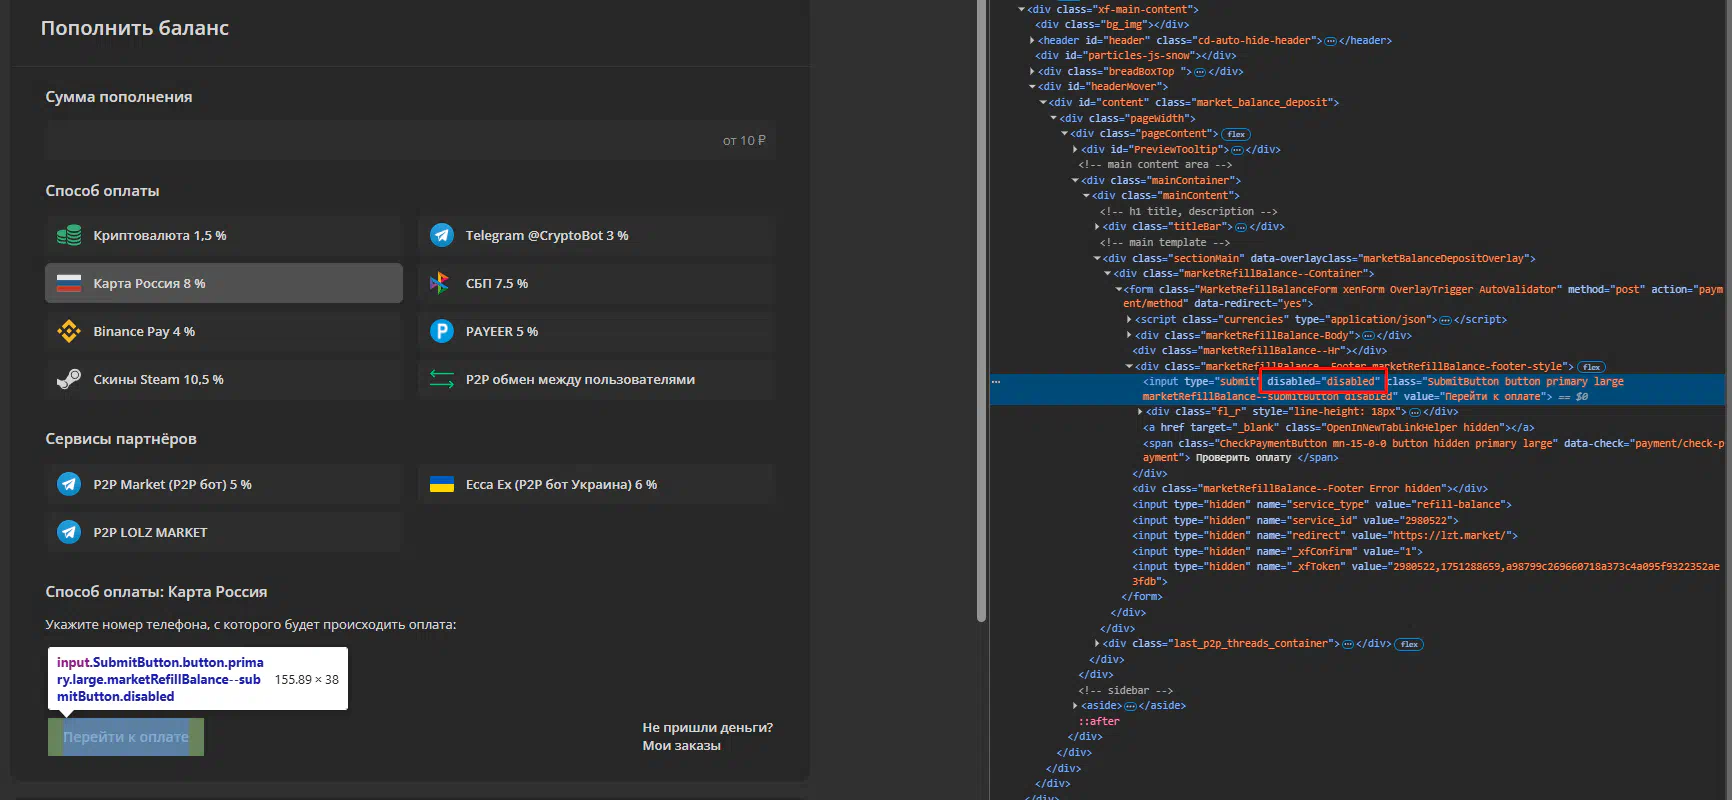Click the flex badge on the Footer-style div
This screenshot has width=1732, height=800.
point(1592,367)
